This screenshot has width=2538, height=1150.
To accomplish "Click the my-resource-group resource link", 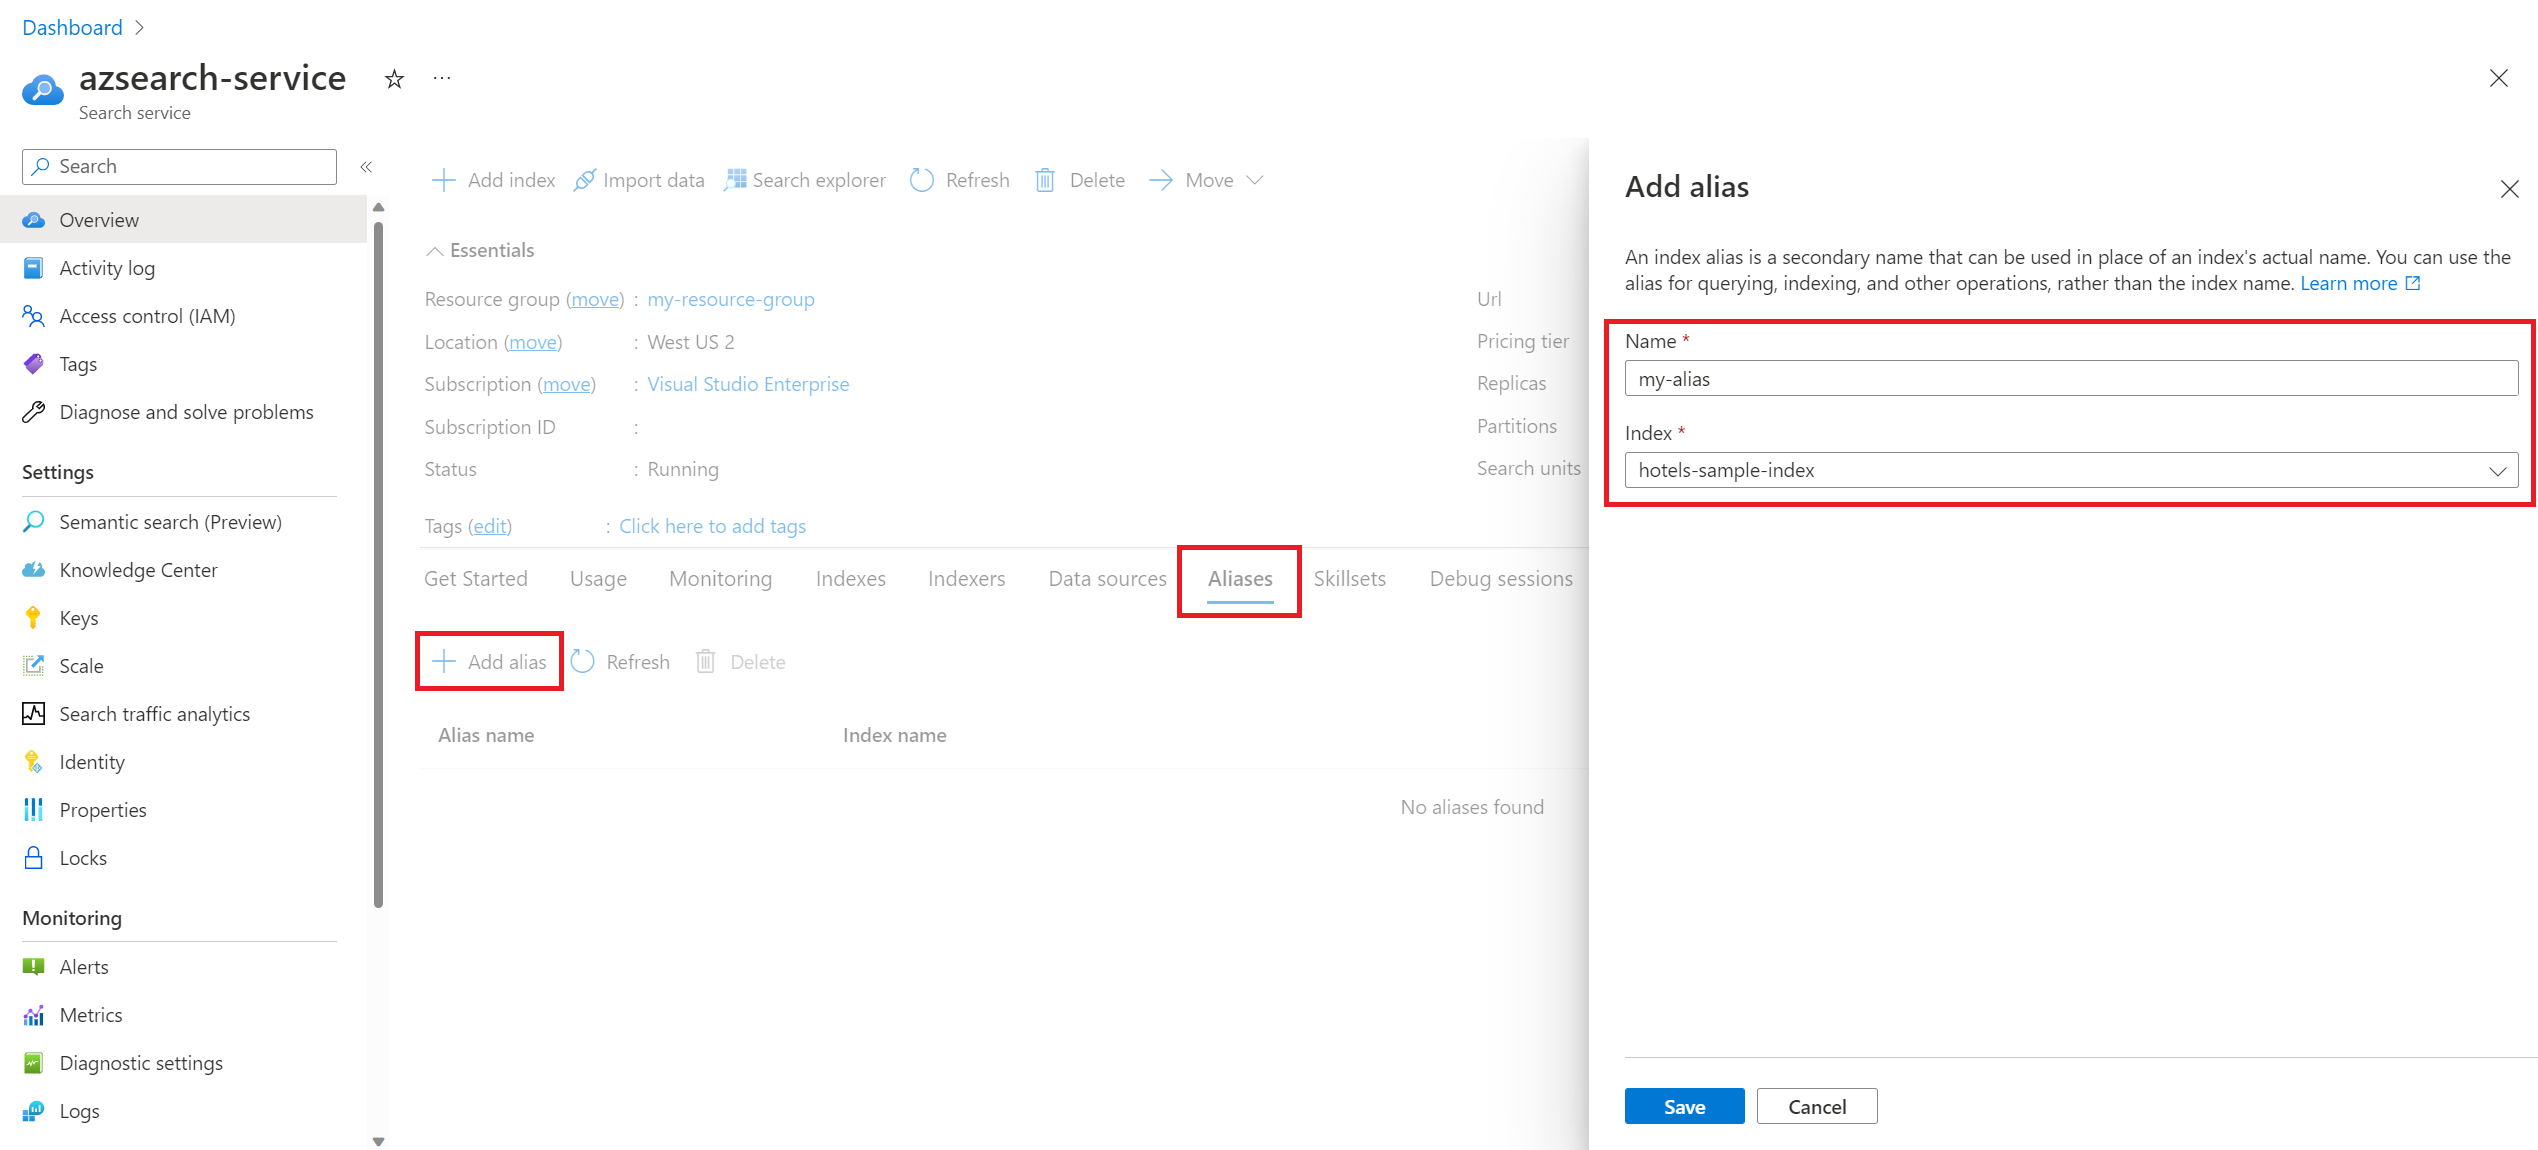I will pyautogui.click(x=730, y=300).
